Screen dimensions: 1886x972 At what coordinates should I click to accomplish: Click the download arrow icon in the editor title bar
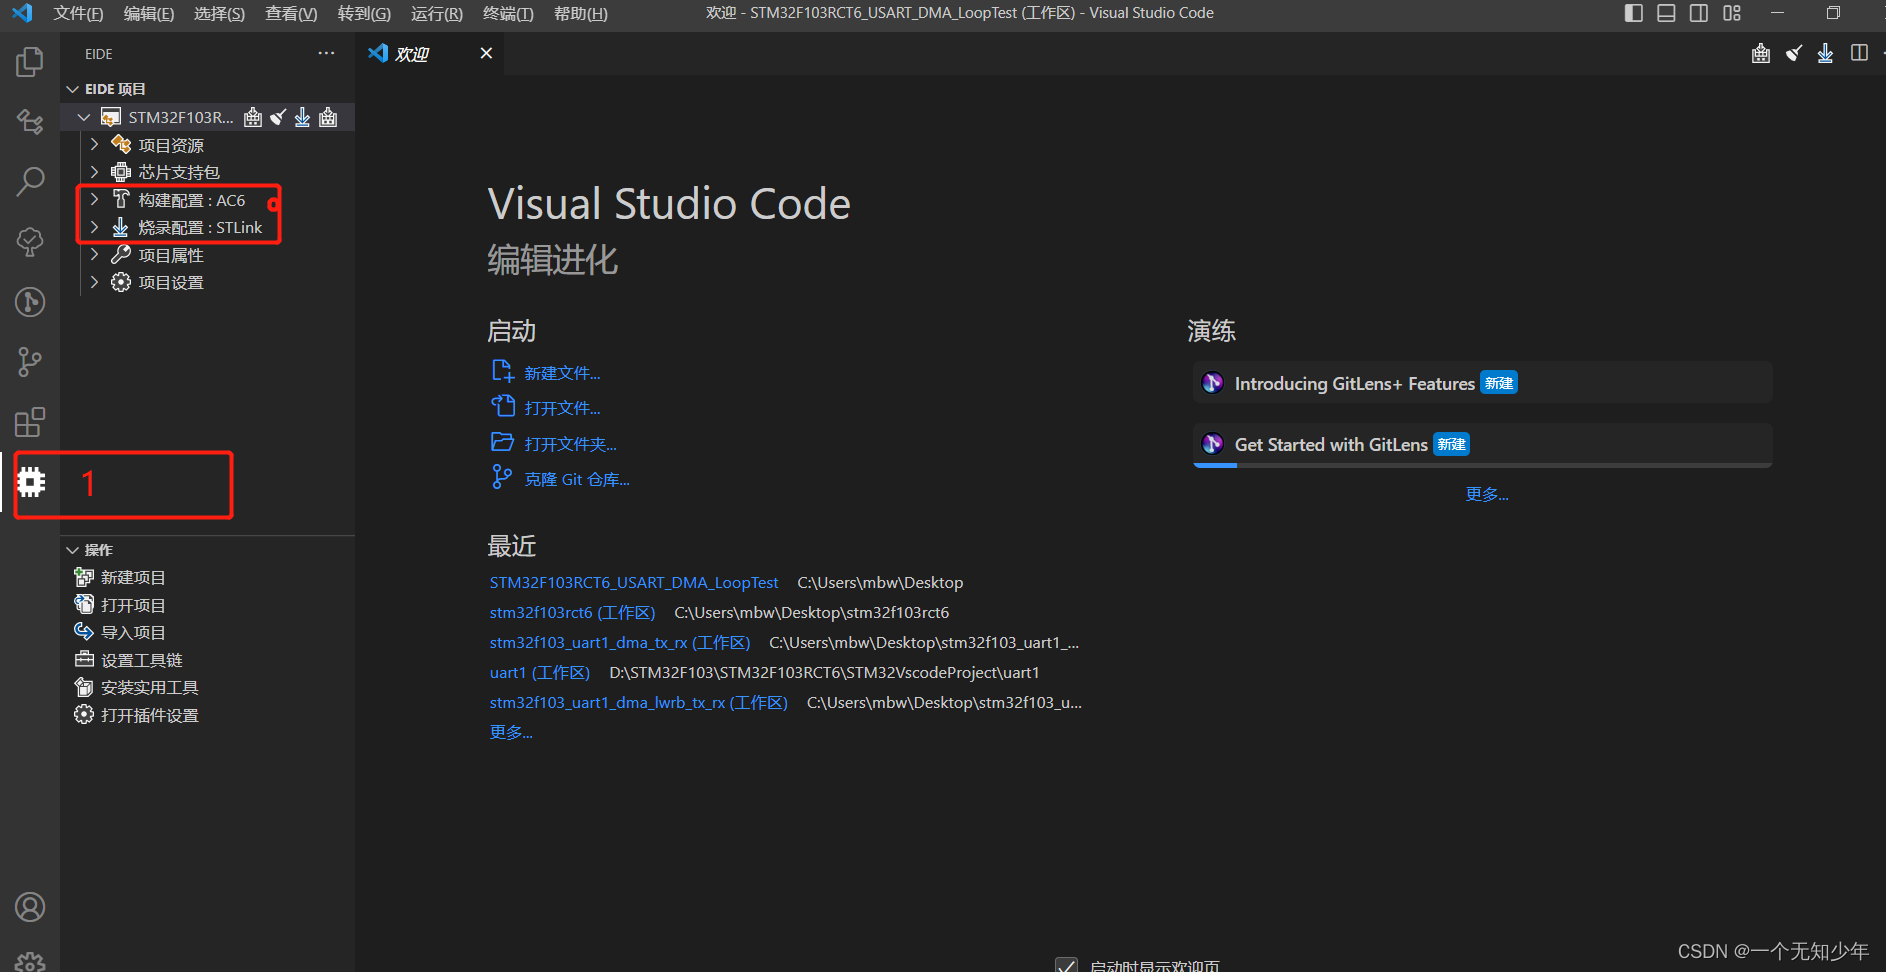tap(1825, 53)
